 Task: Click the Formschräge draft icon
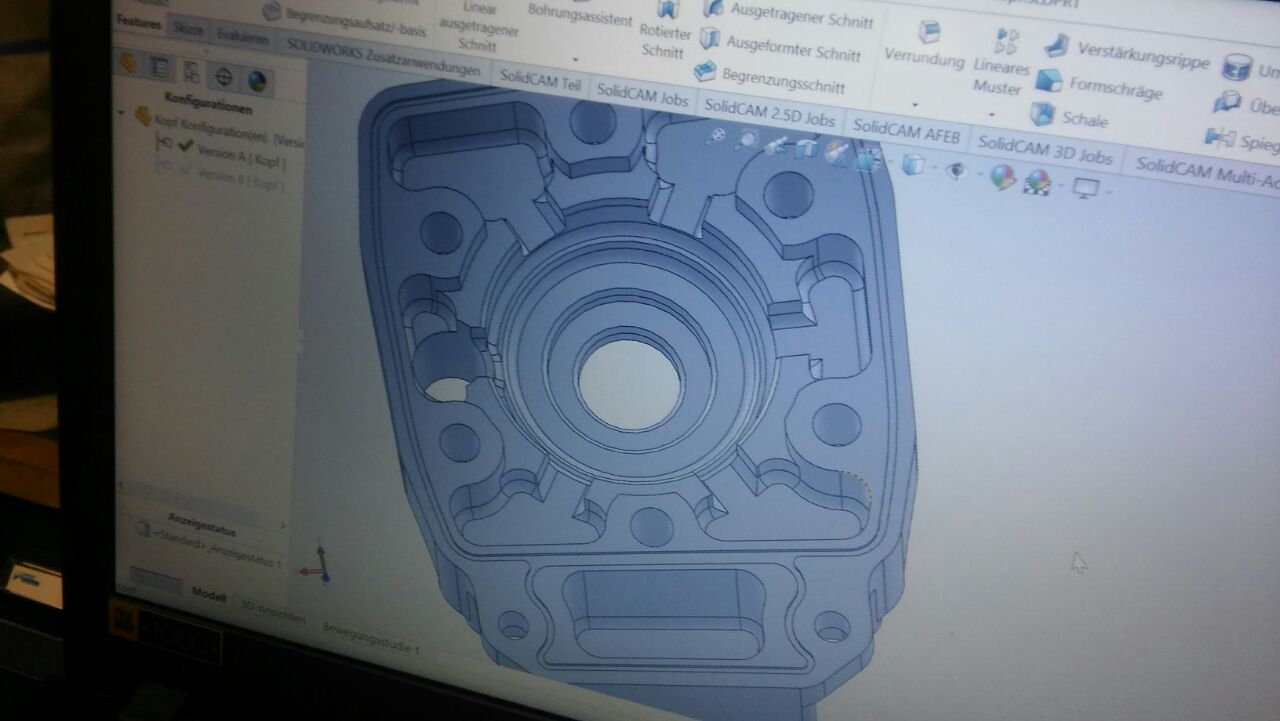1049,80
